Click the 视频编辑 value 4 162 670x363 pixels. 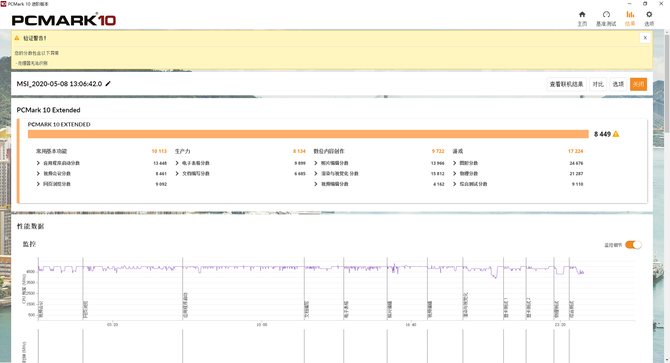[x=438, y=184]
